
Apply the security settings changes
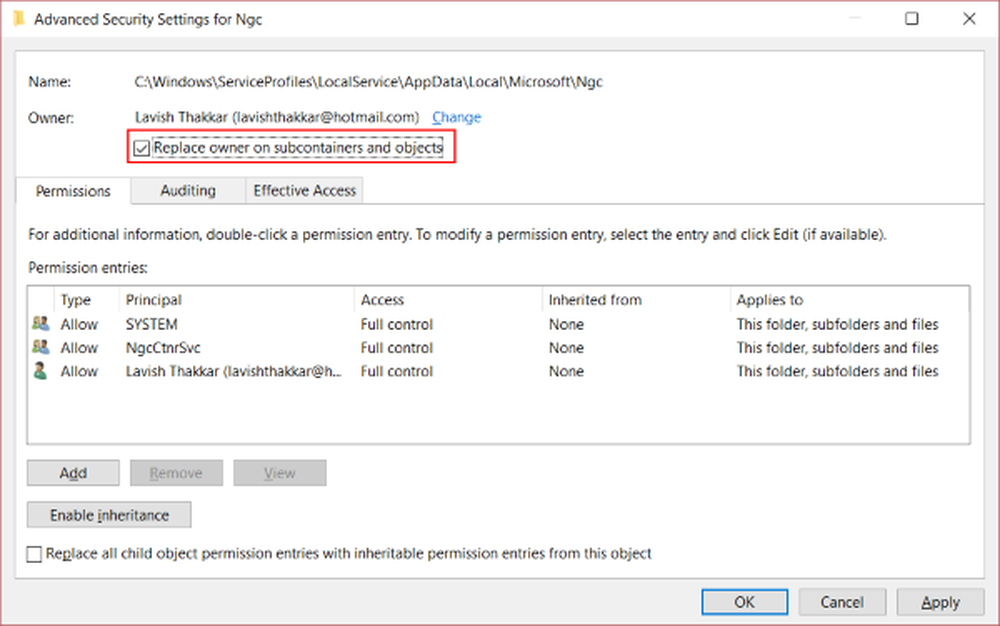[x=940, y=602]
